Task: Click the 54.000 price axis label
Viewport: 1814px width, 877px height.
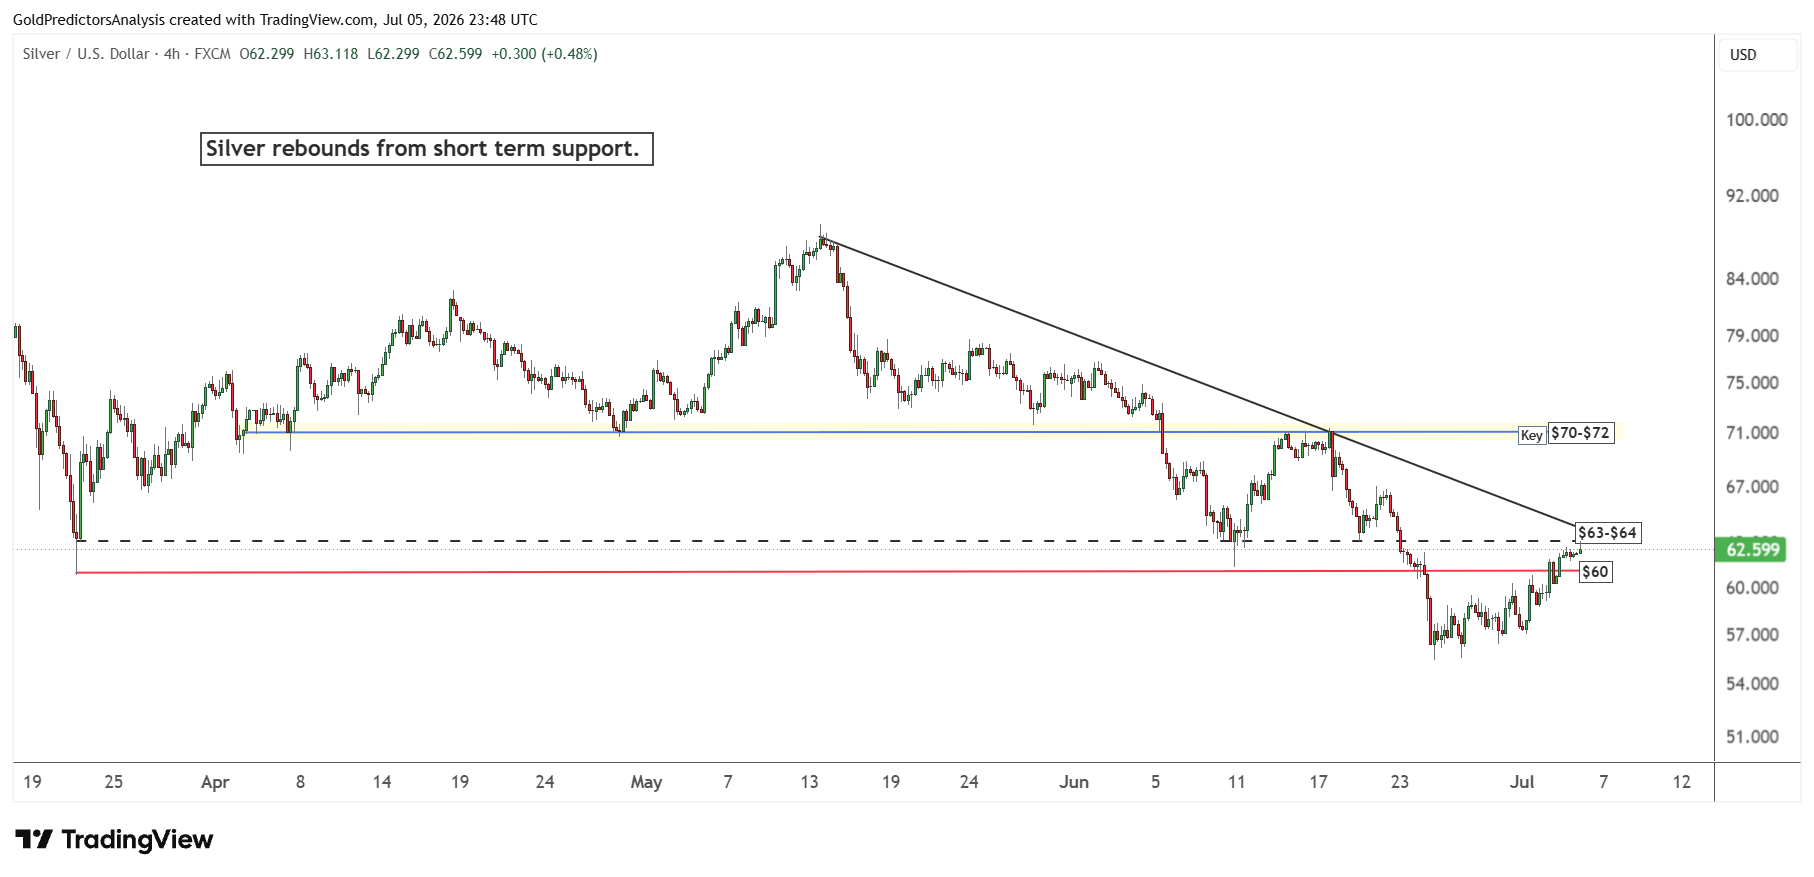Action: 1752,684
